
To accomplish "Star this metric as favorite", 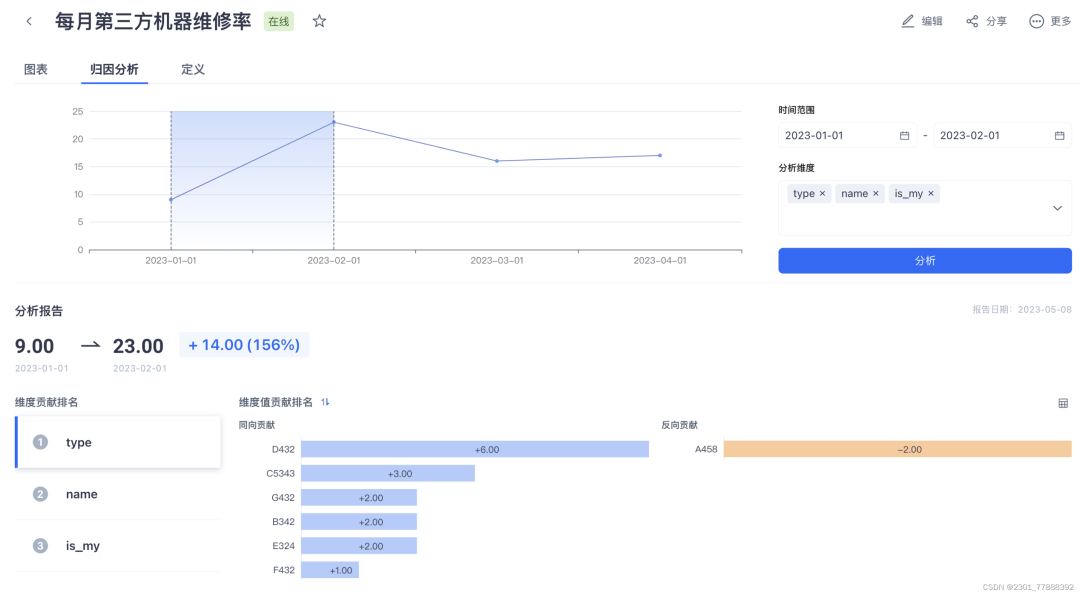I will (x=319, y=21).
